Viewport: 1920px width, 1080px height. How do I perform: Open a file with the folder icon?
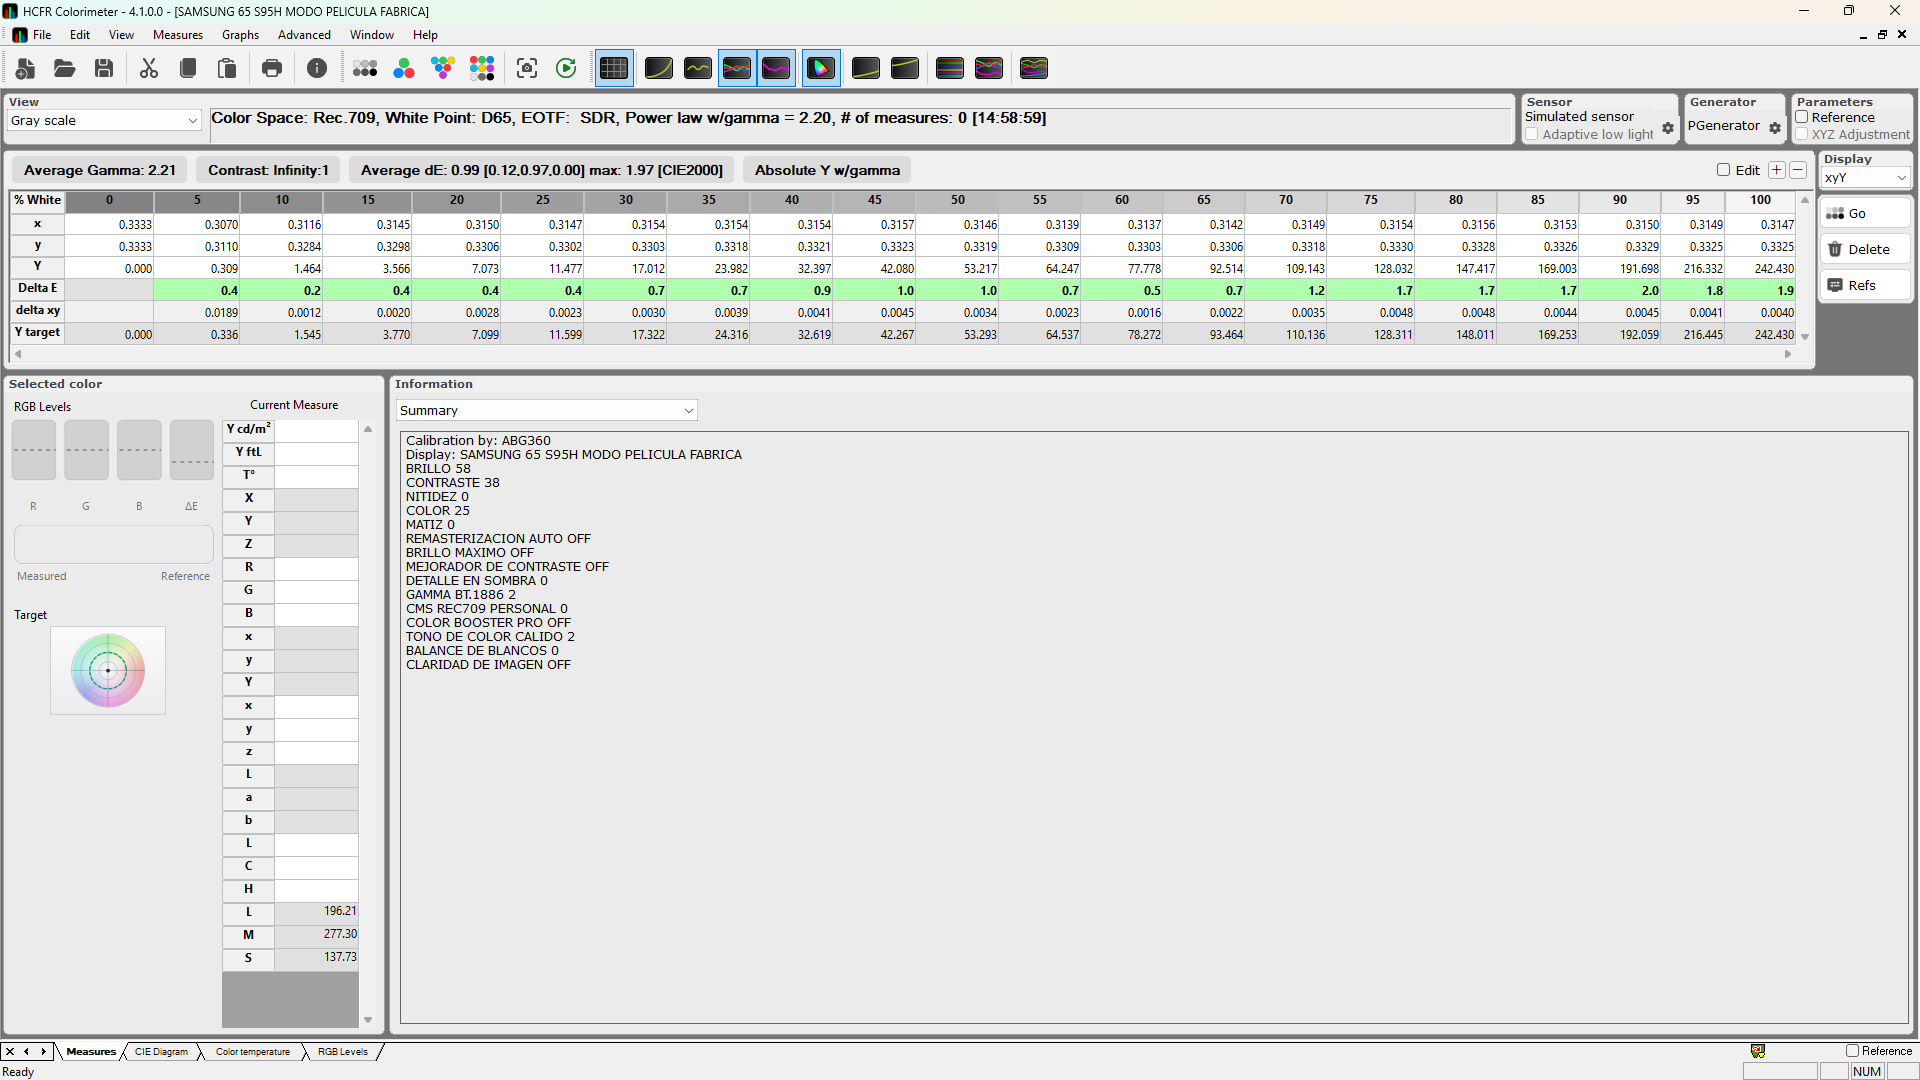pyautogui.click(x=65, y=68)
